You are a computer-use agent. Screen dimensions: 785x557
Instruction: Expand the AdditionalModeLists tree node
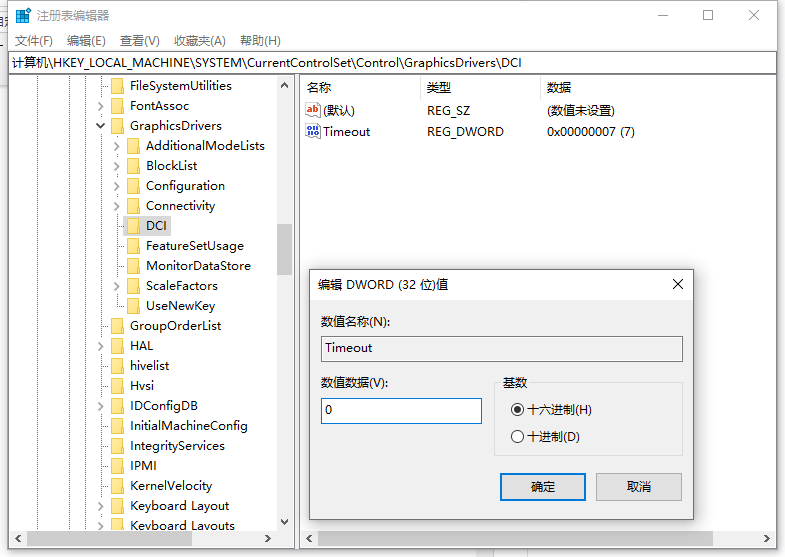117,146
